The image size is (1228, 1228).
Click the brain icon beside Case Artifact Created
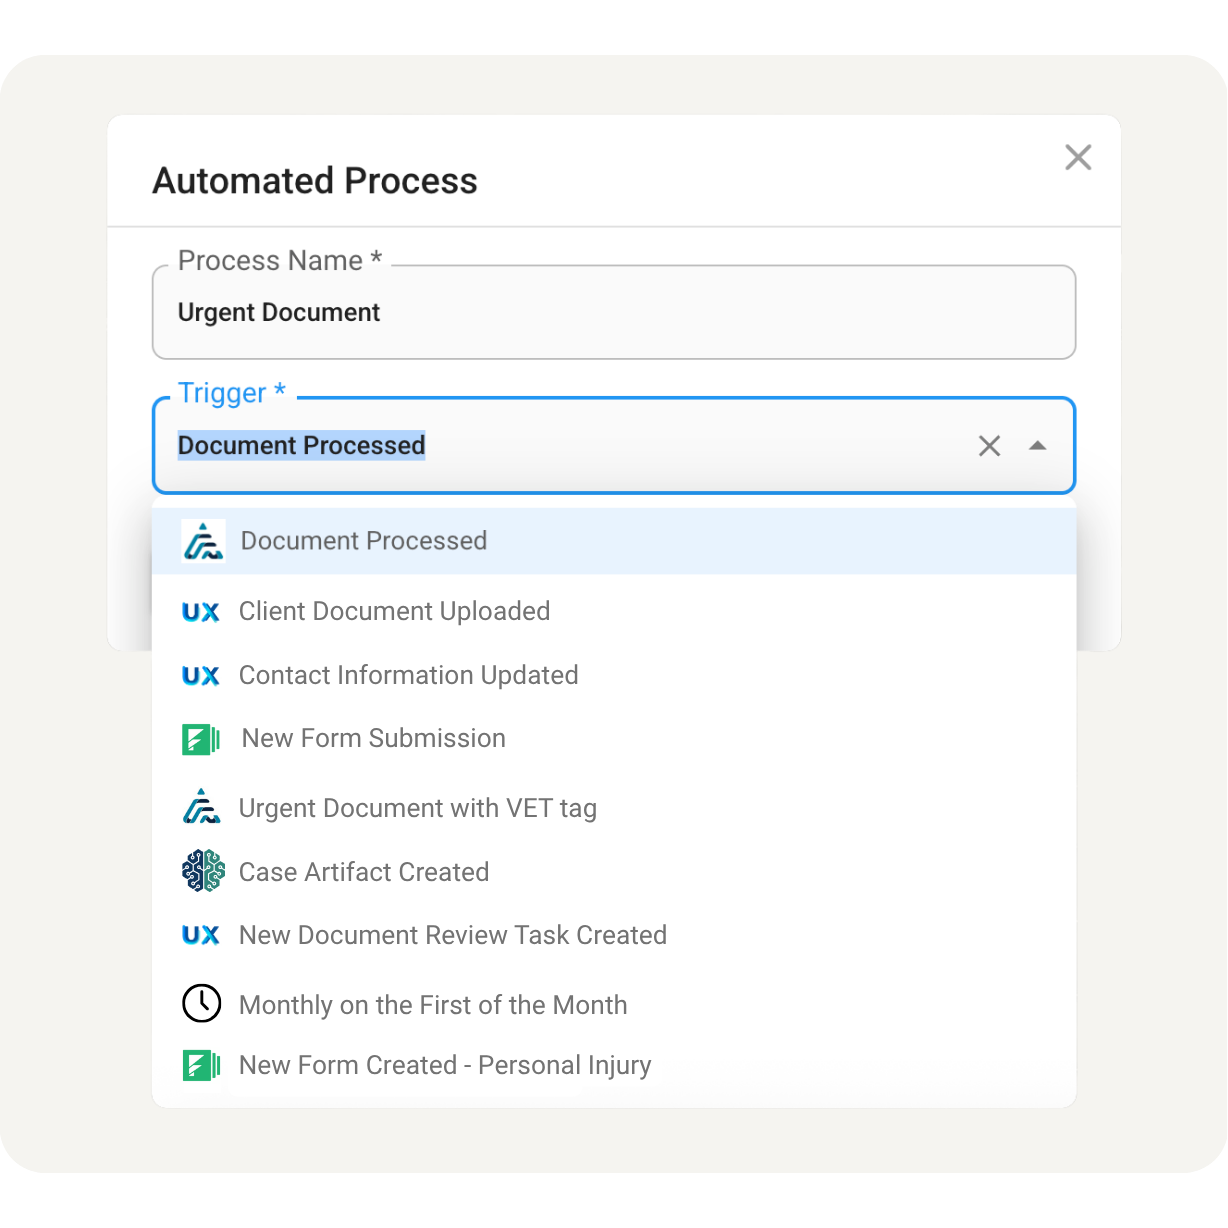point(203,871)
